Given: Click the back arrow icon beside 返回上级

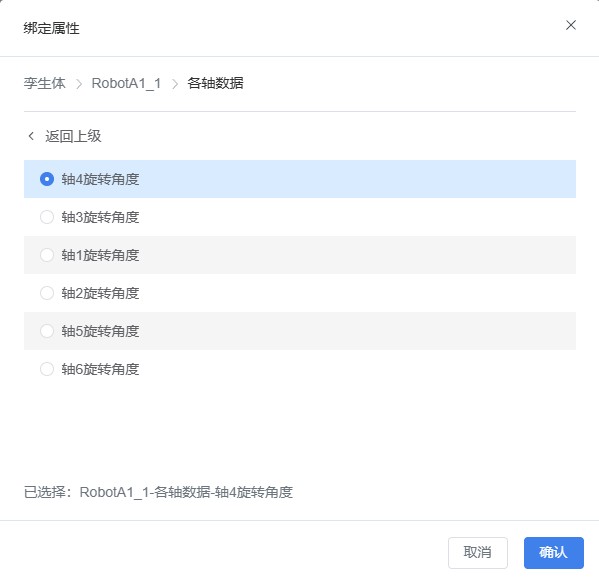Looking at the screenshot, I should pos(31,136).
